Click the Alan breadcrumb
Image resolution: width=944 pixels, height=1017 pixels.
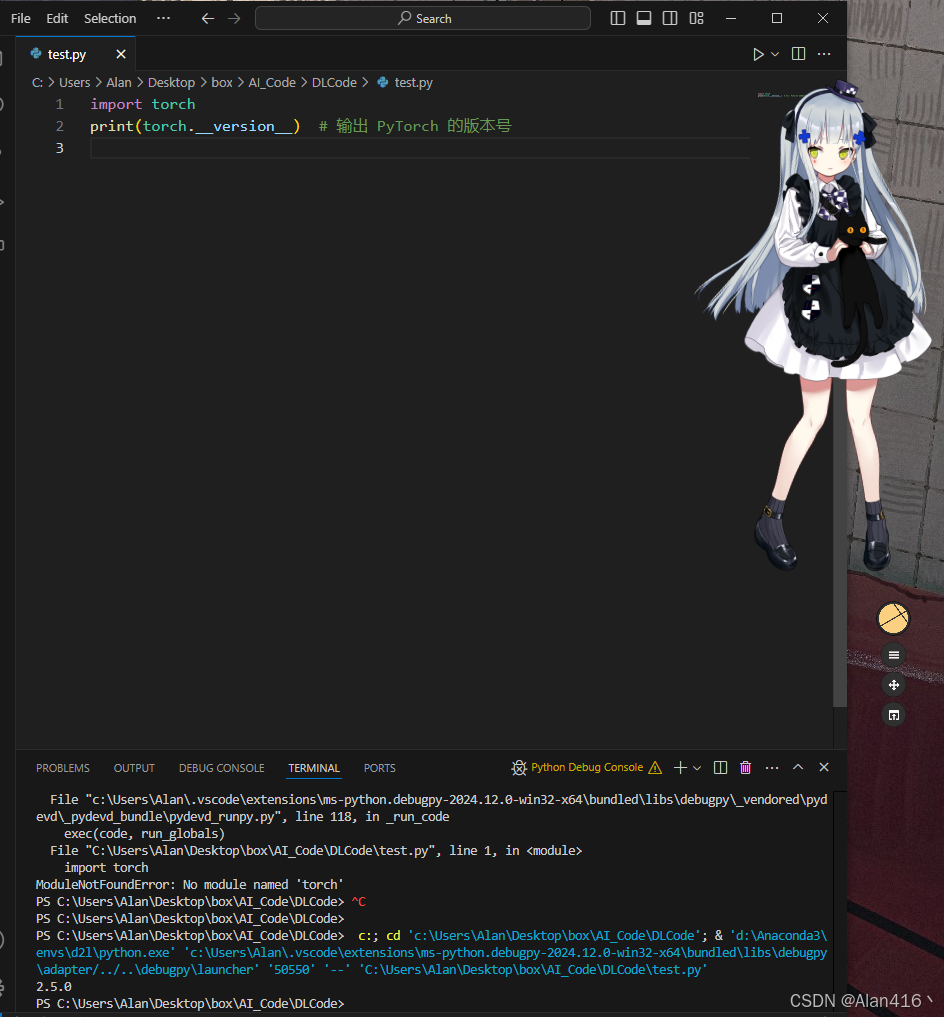119,82
